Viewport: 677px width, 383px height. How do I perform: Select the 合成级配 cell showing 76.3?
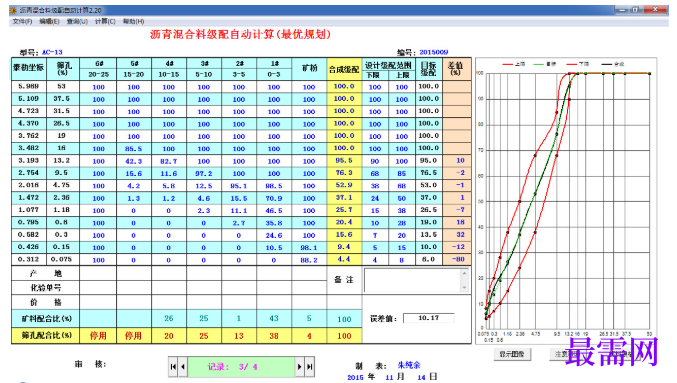[344, 173]
